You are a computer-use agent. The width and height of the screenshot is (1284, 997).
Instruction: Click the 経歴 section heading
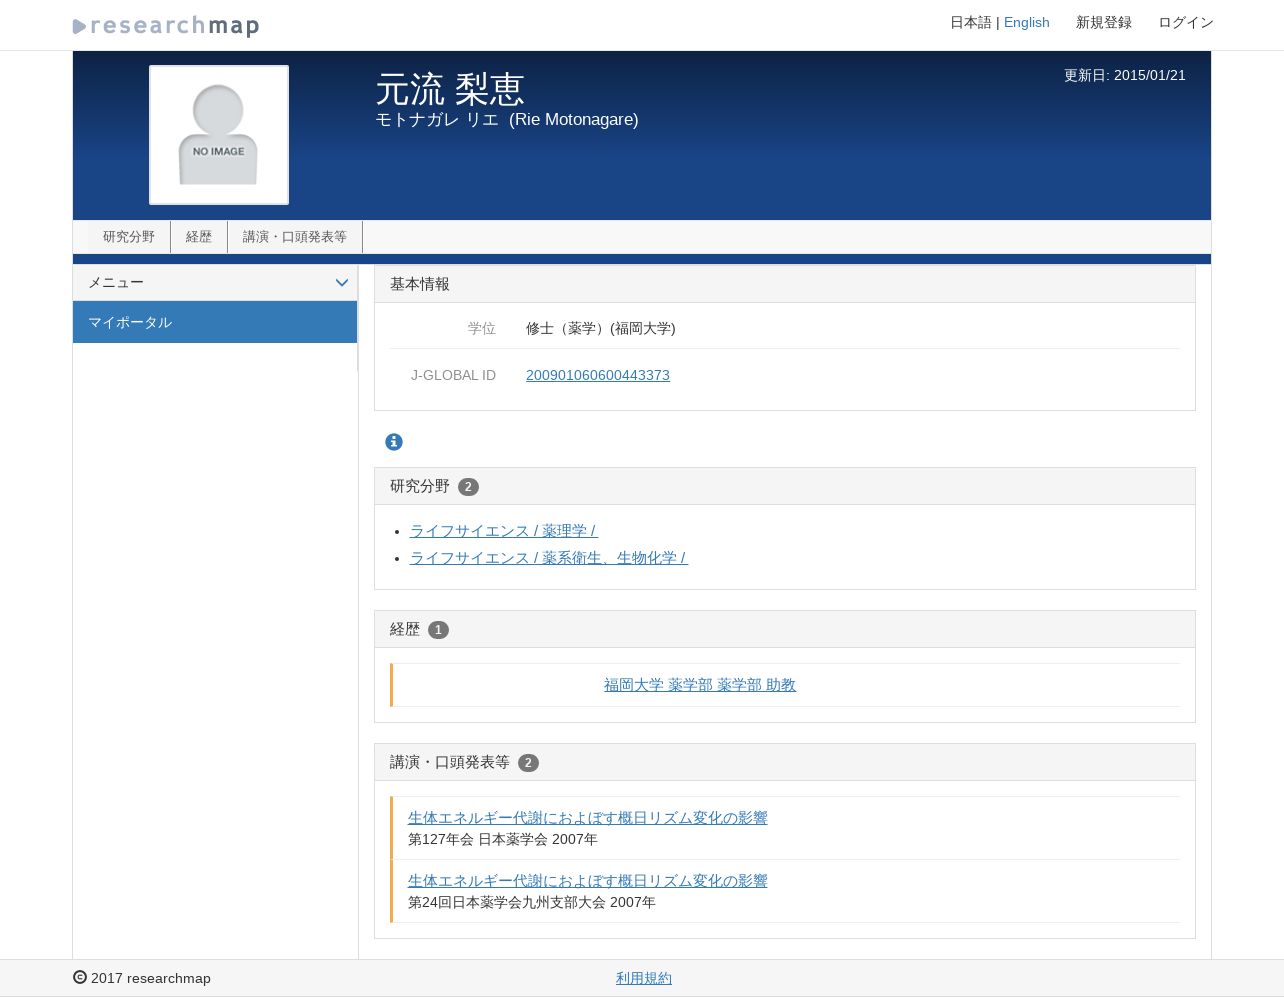pyautogui.click(x=405, y=629)
